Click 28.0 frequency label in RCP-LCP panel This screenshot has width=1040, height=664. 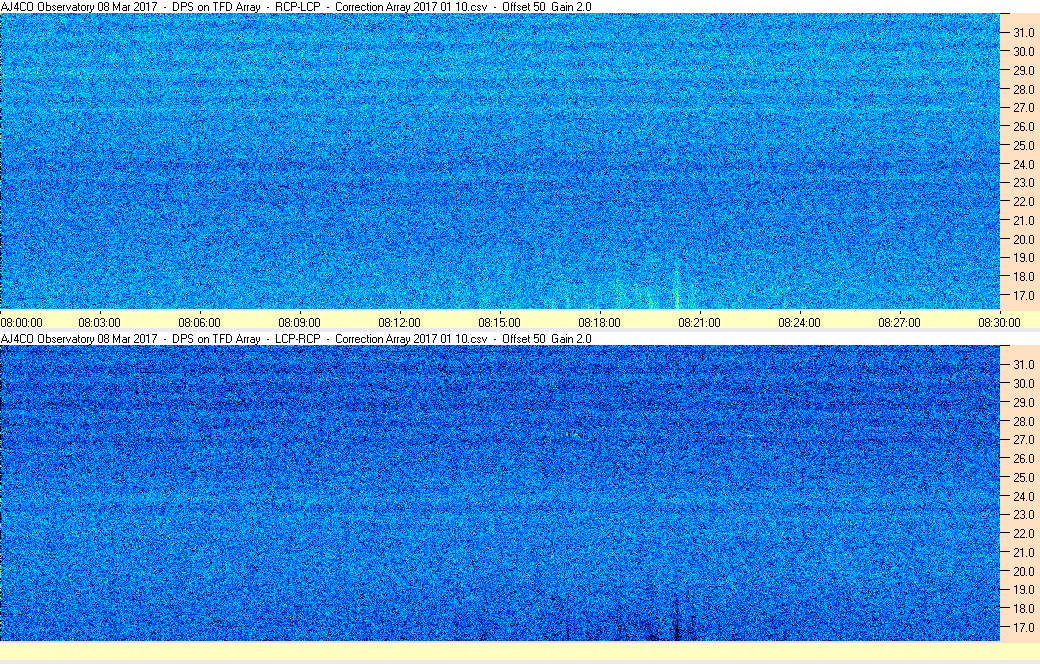tap(1023, 90)
